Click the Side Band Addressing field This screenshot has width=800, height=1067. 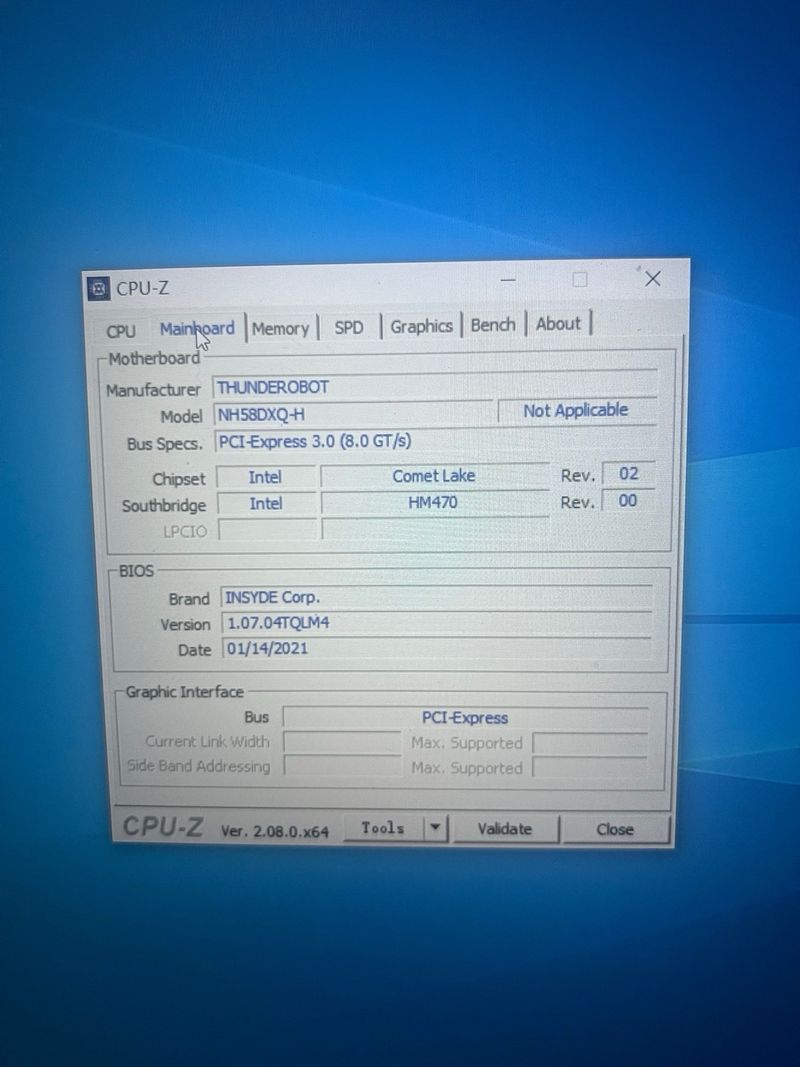(342, 766)
